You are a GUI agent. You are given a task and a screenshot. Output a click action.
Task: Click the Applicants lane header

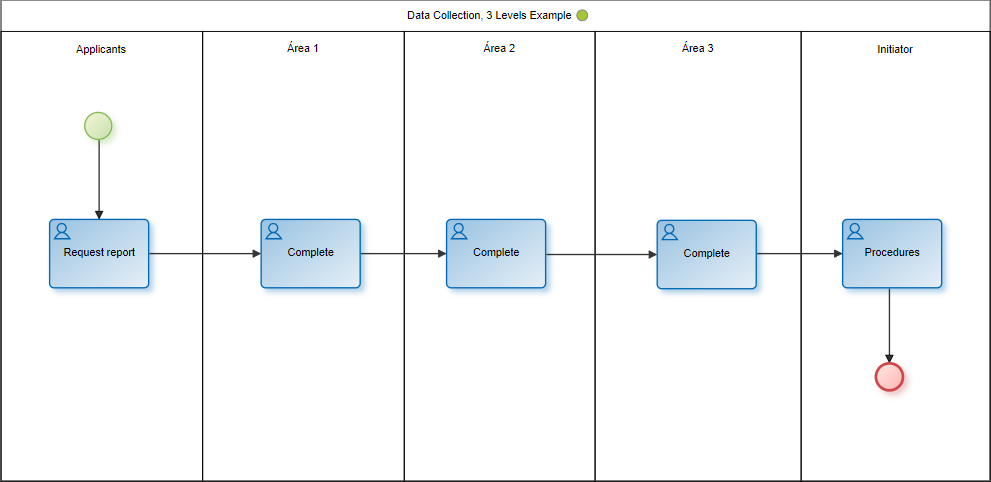(101, 49)
